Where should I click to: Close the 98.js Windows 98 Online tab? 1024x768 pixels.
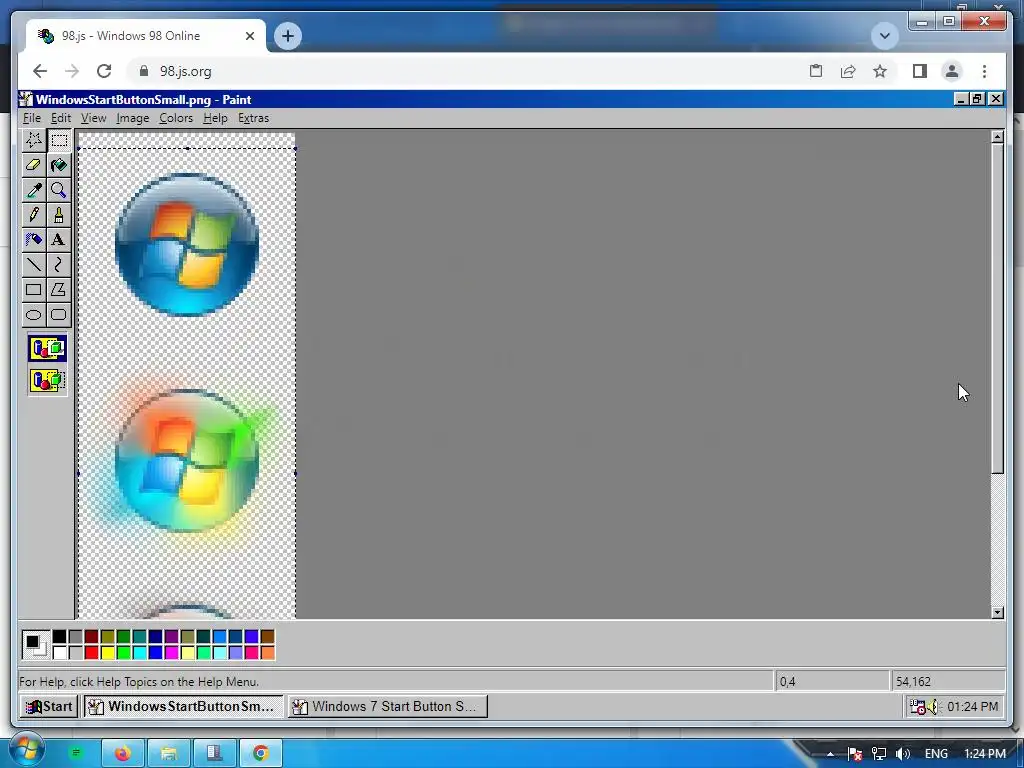point(249,36)
